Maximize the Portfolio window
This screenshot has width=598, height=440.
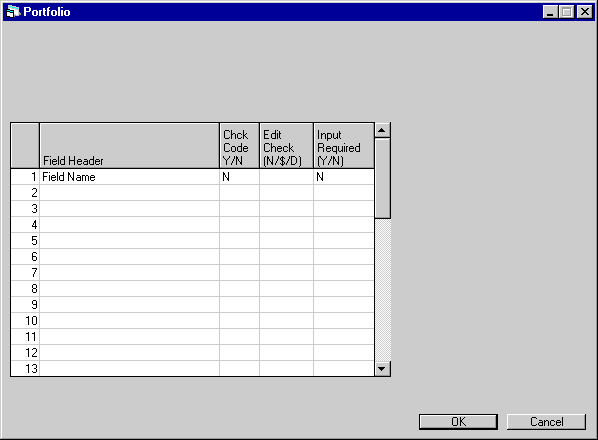566,12
